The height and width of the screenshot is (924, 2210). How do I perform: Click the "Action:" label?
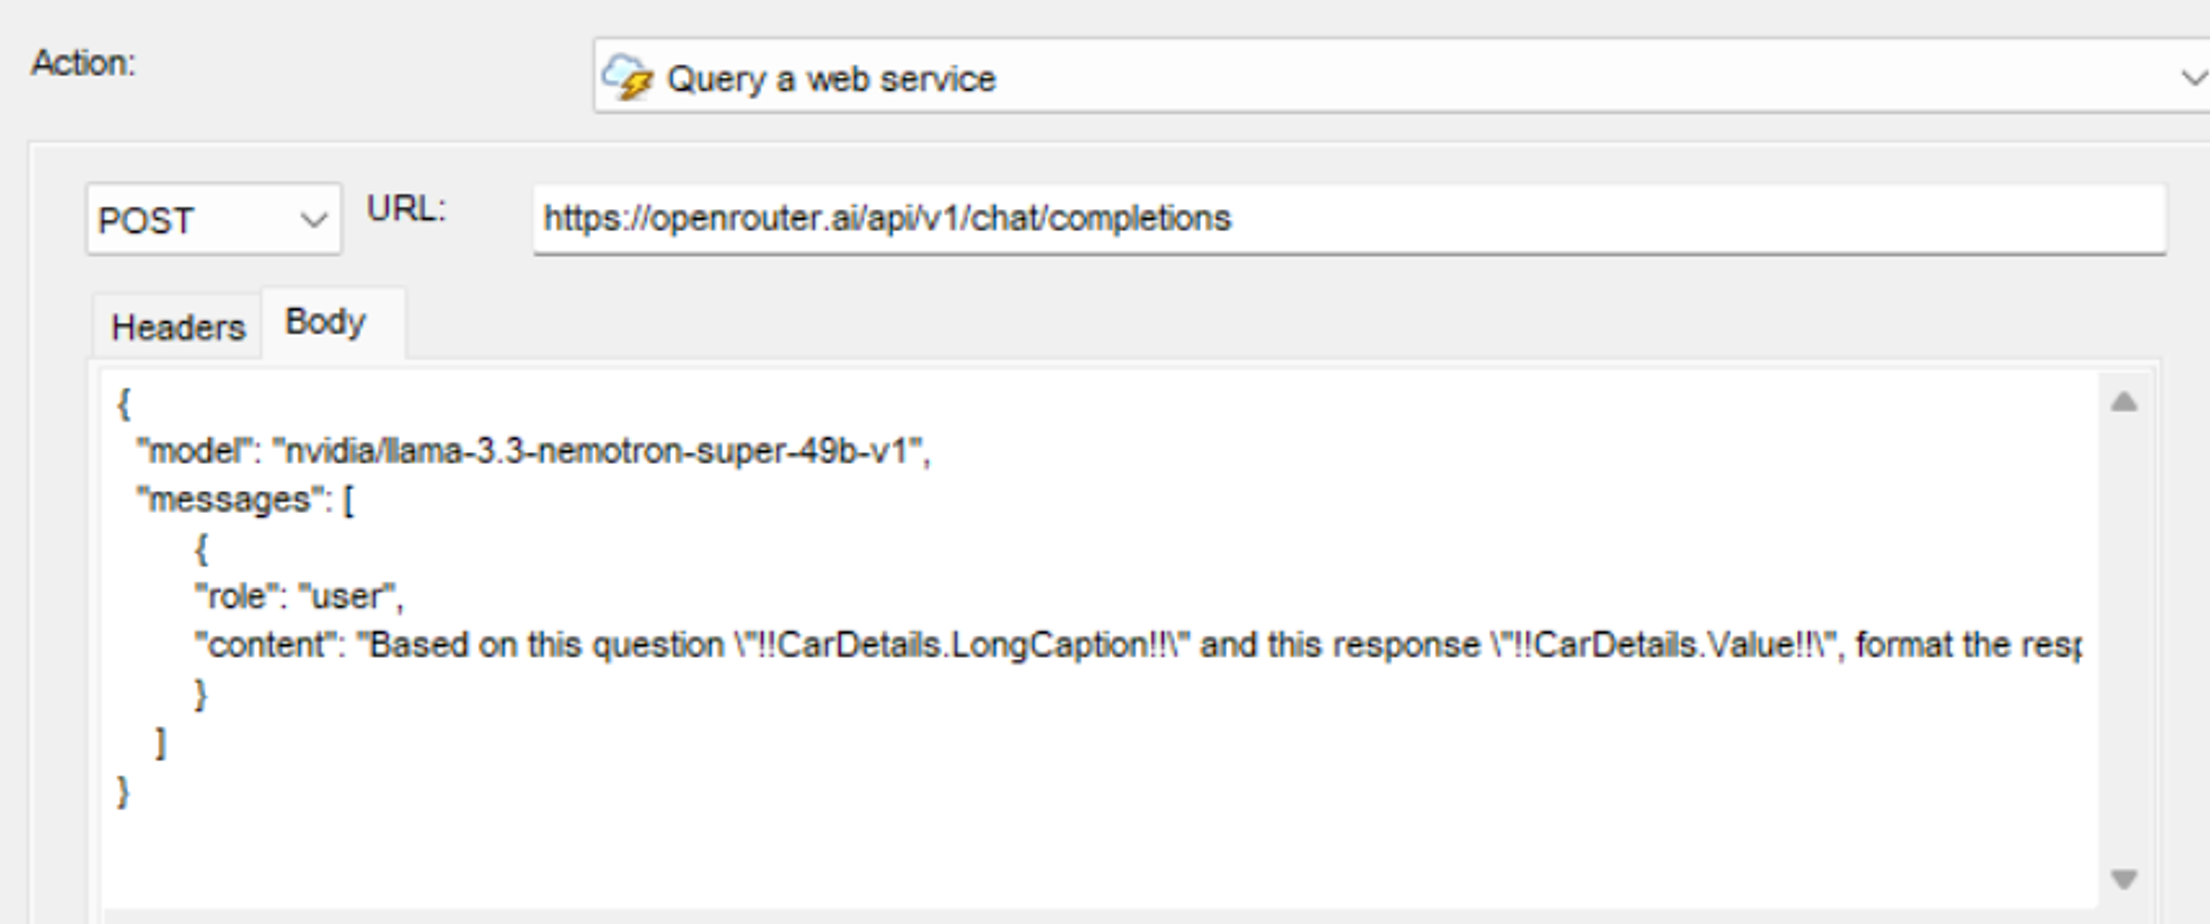[83, 63]
